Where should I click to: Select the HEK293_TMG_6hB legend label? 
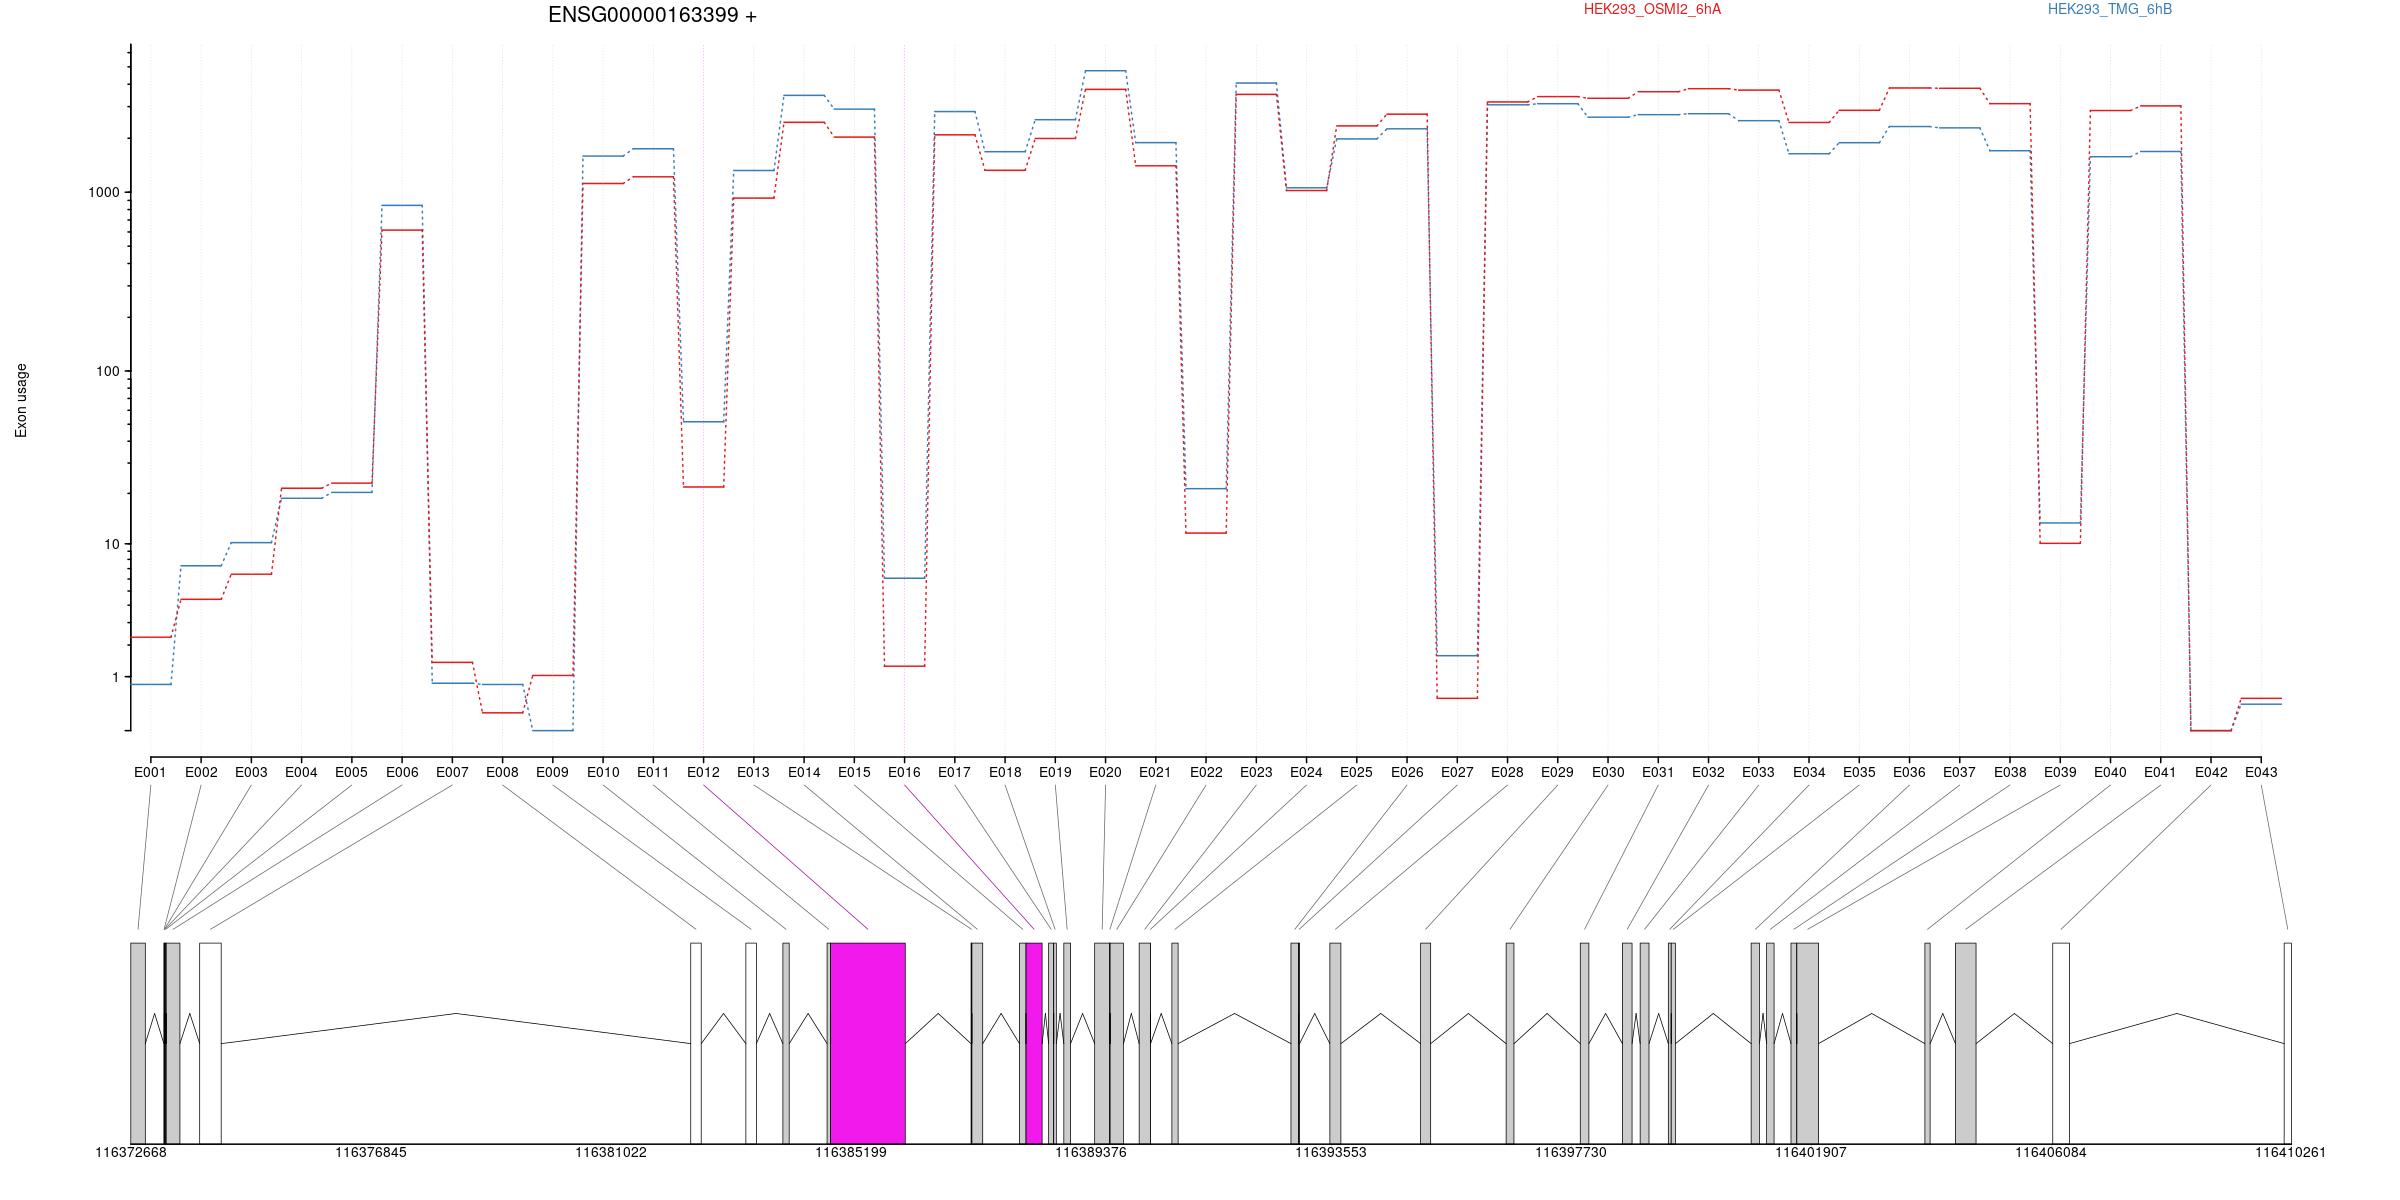point(2110,9)
